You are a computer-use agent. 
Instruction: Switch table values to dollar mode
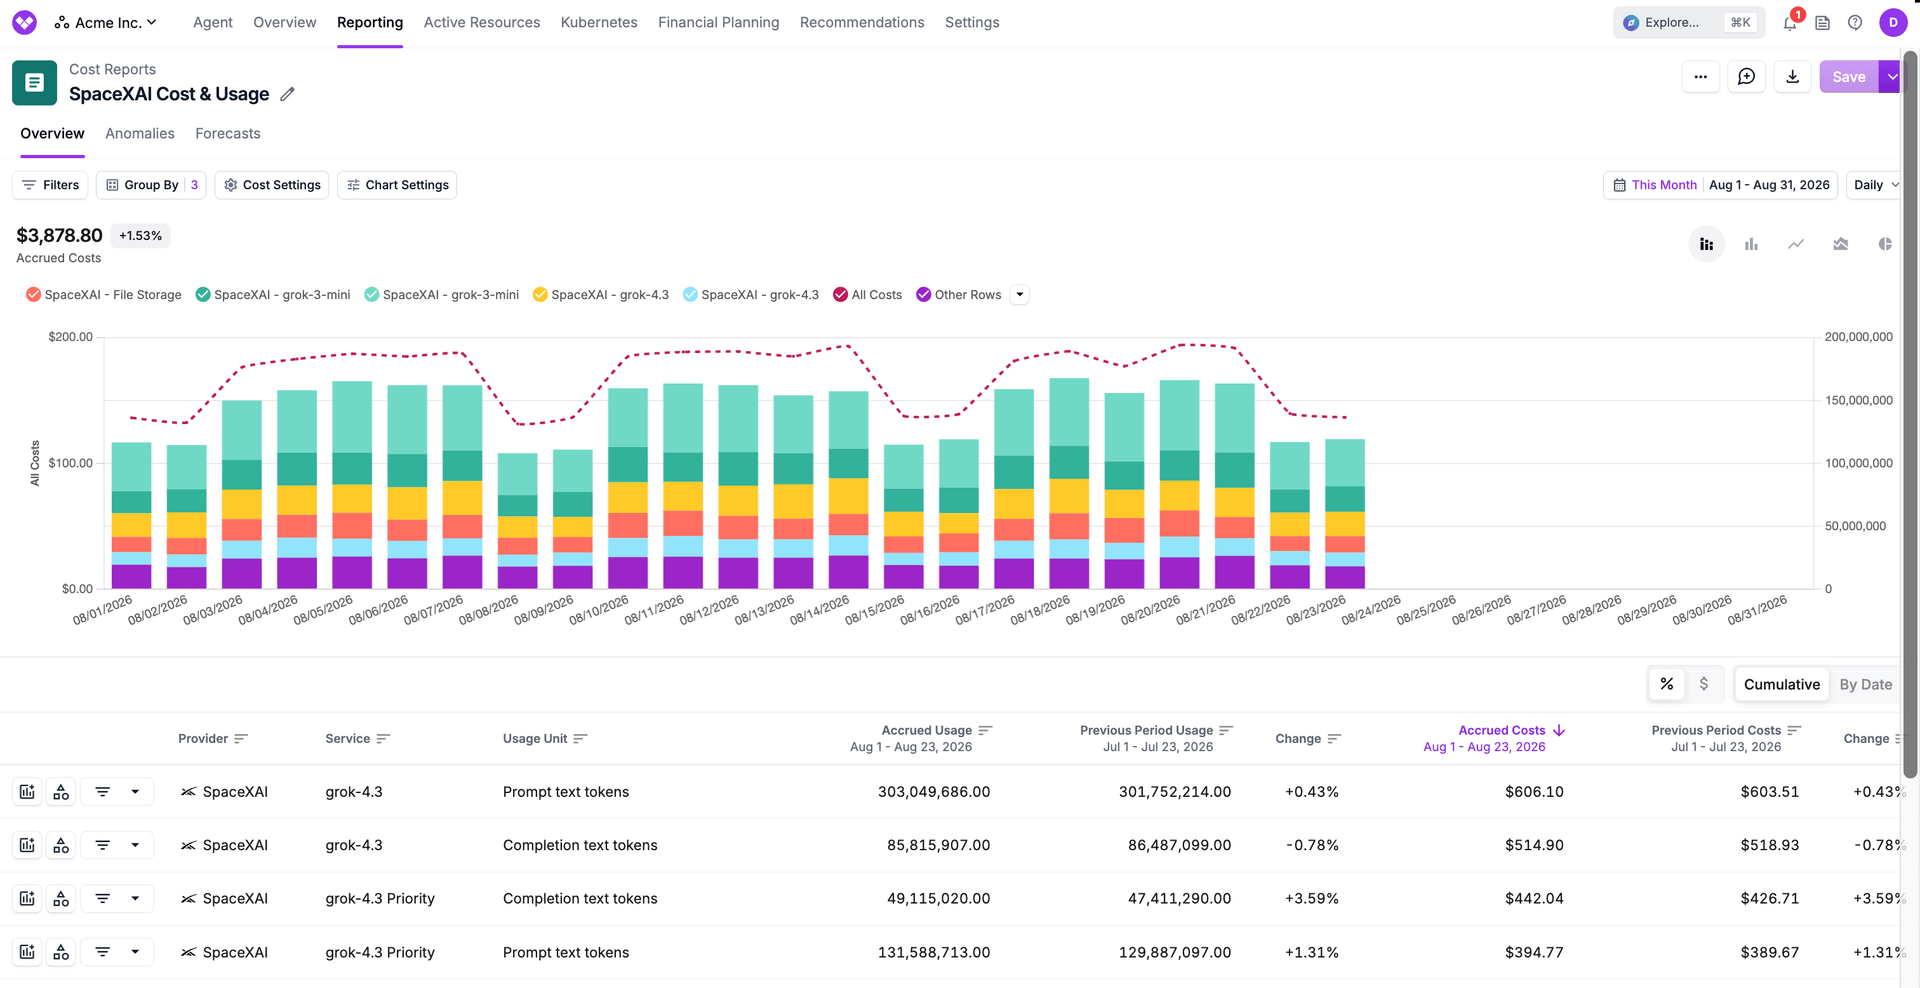tap(1704, 685)
